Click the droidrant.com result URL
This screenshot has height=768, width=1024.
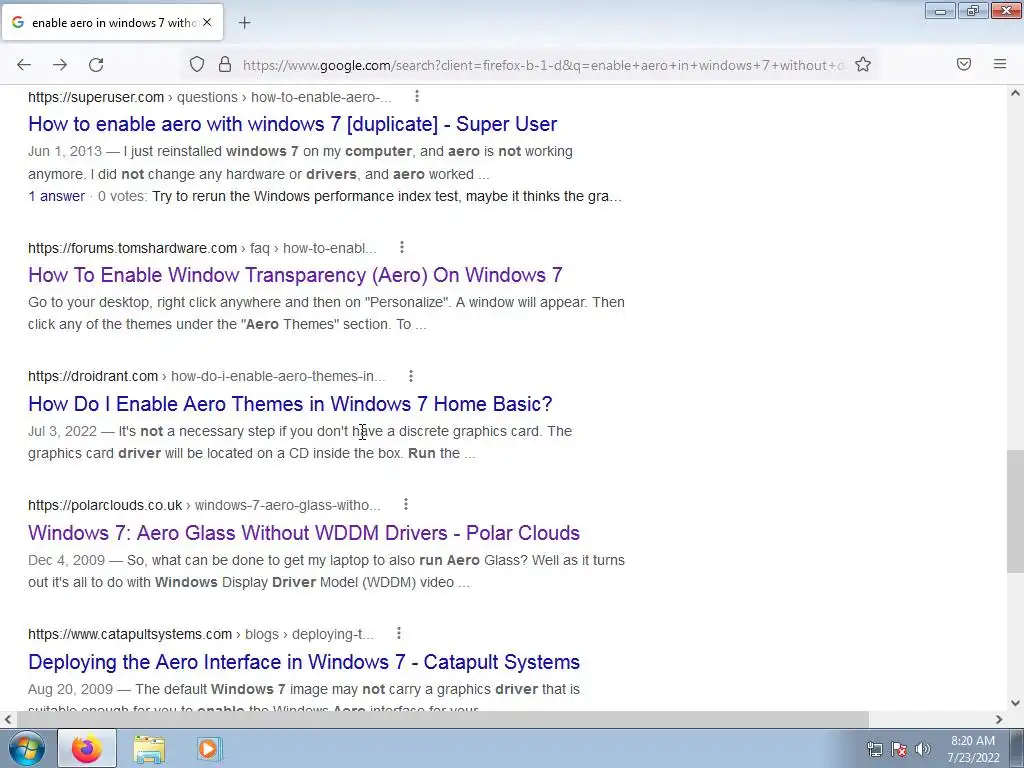[206, 376]
